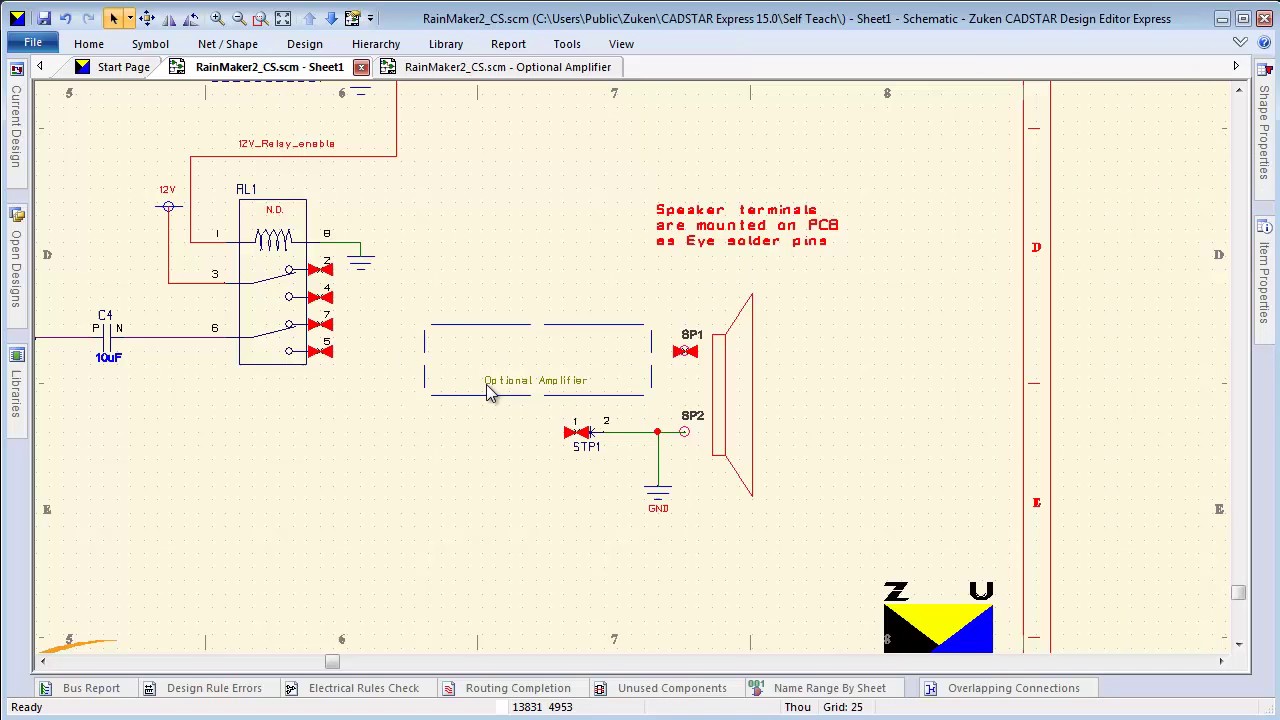Open the Net / Shape ribbon tab

click(x=228, y=44)
